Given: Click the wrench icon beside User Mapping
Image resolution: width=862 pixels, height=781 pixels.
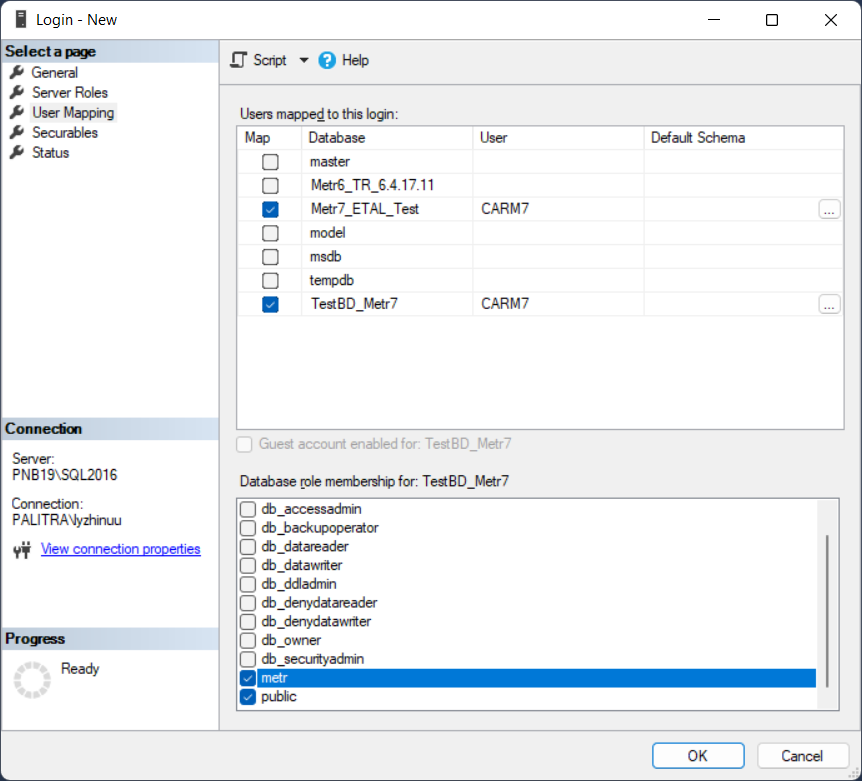Looking at the screenshot, I should [17, 112].
